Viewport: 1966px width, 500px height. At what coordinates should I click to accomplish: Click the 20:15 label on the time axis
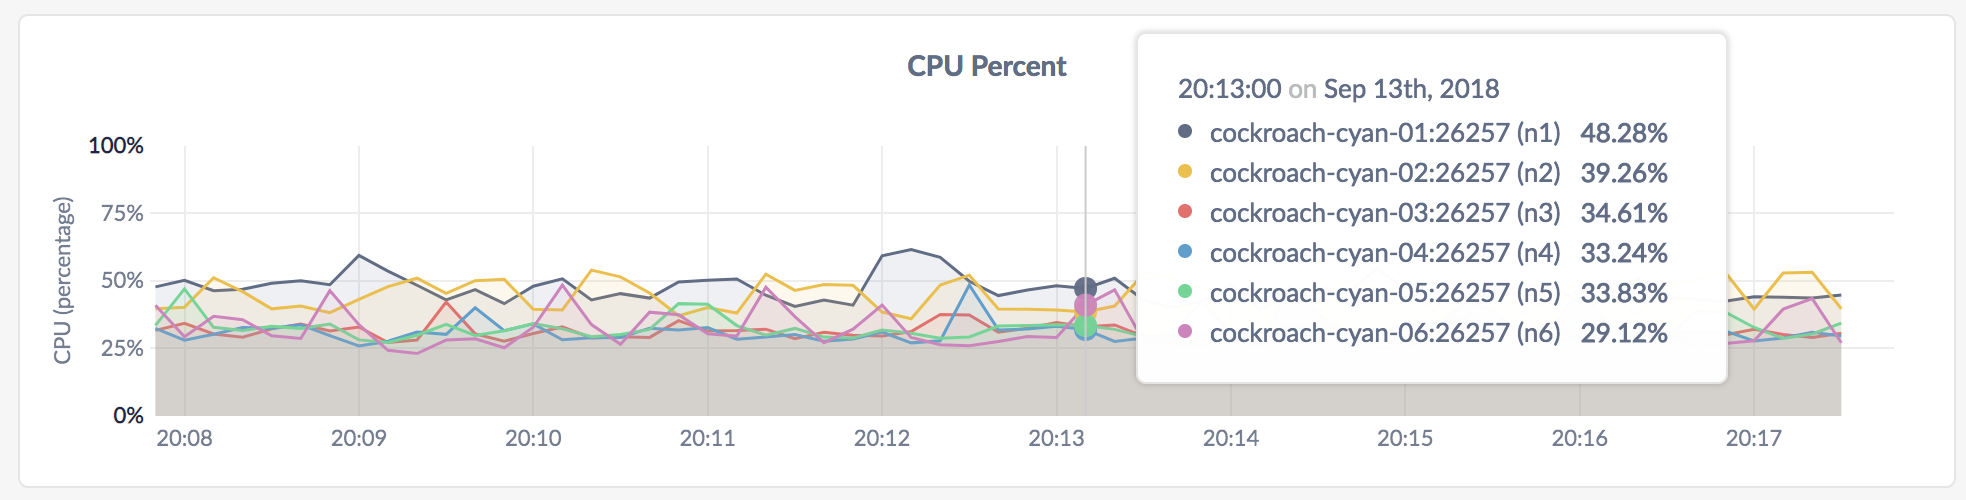(1405, 438)
